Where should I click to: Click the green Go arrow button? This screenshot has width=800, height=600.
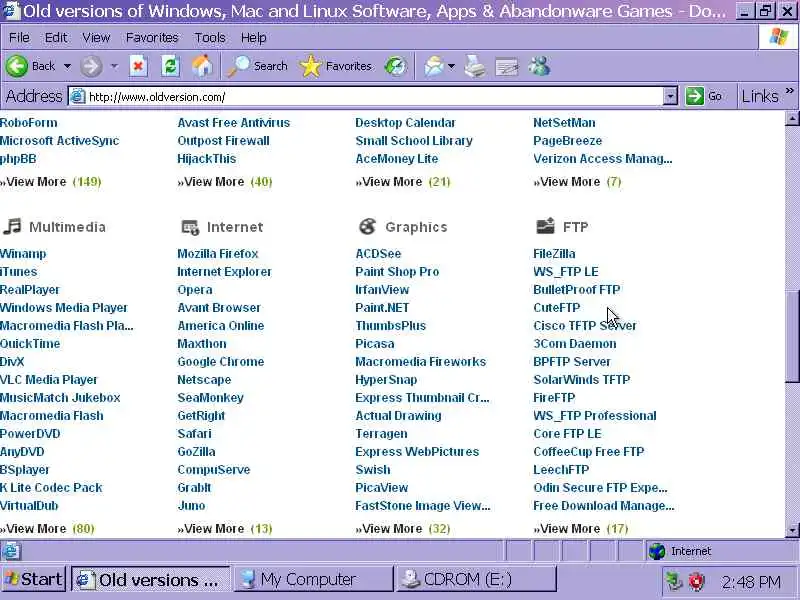click(x=694, y=96)
